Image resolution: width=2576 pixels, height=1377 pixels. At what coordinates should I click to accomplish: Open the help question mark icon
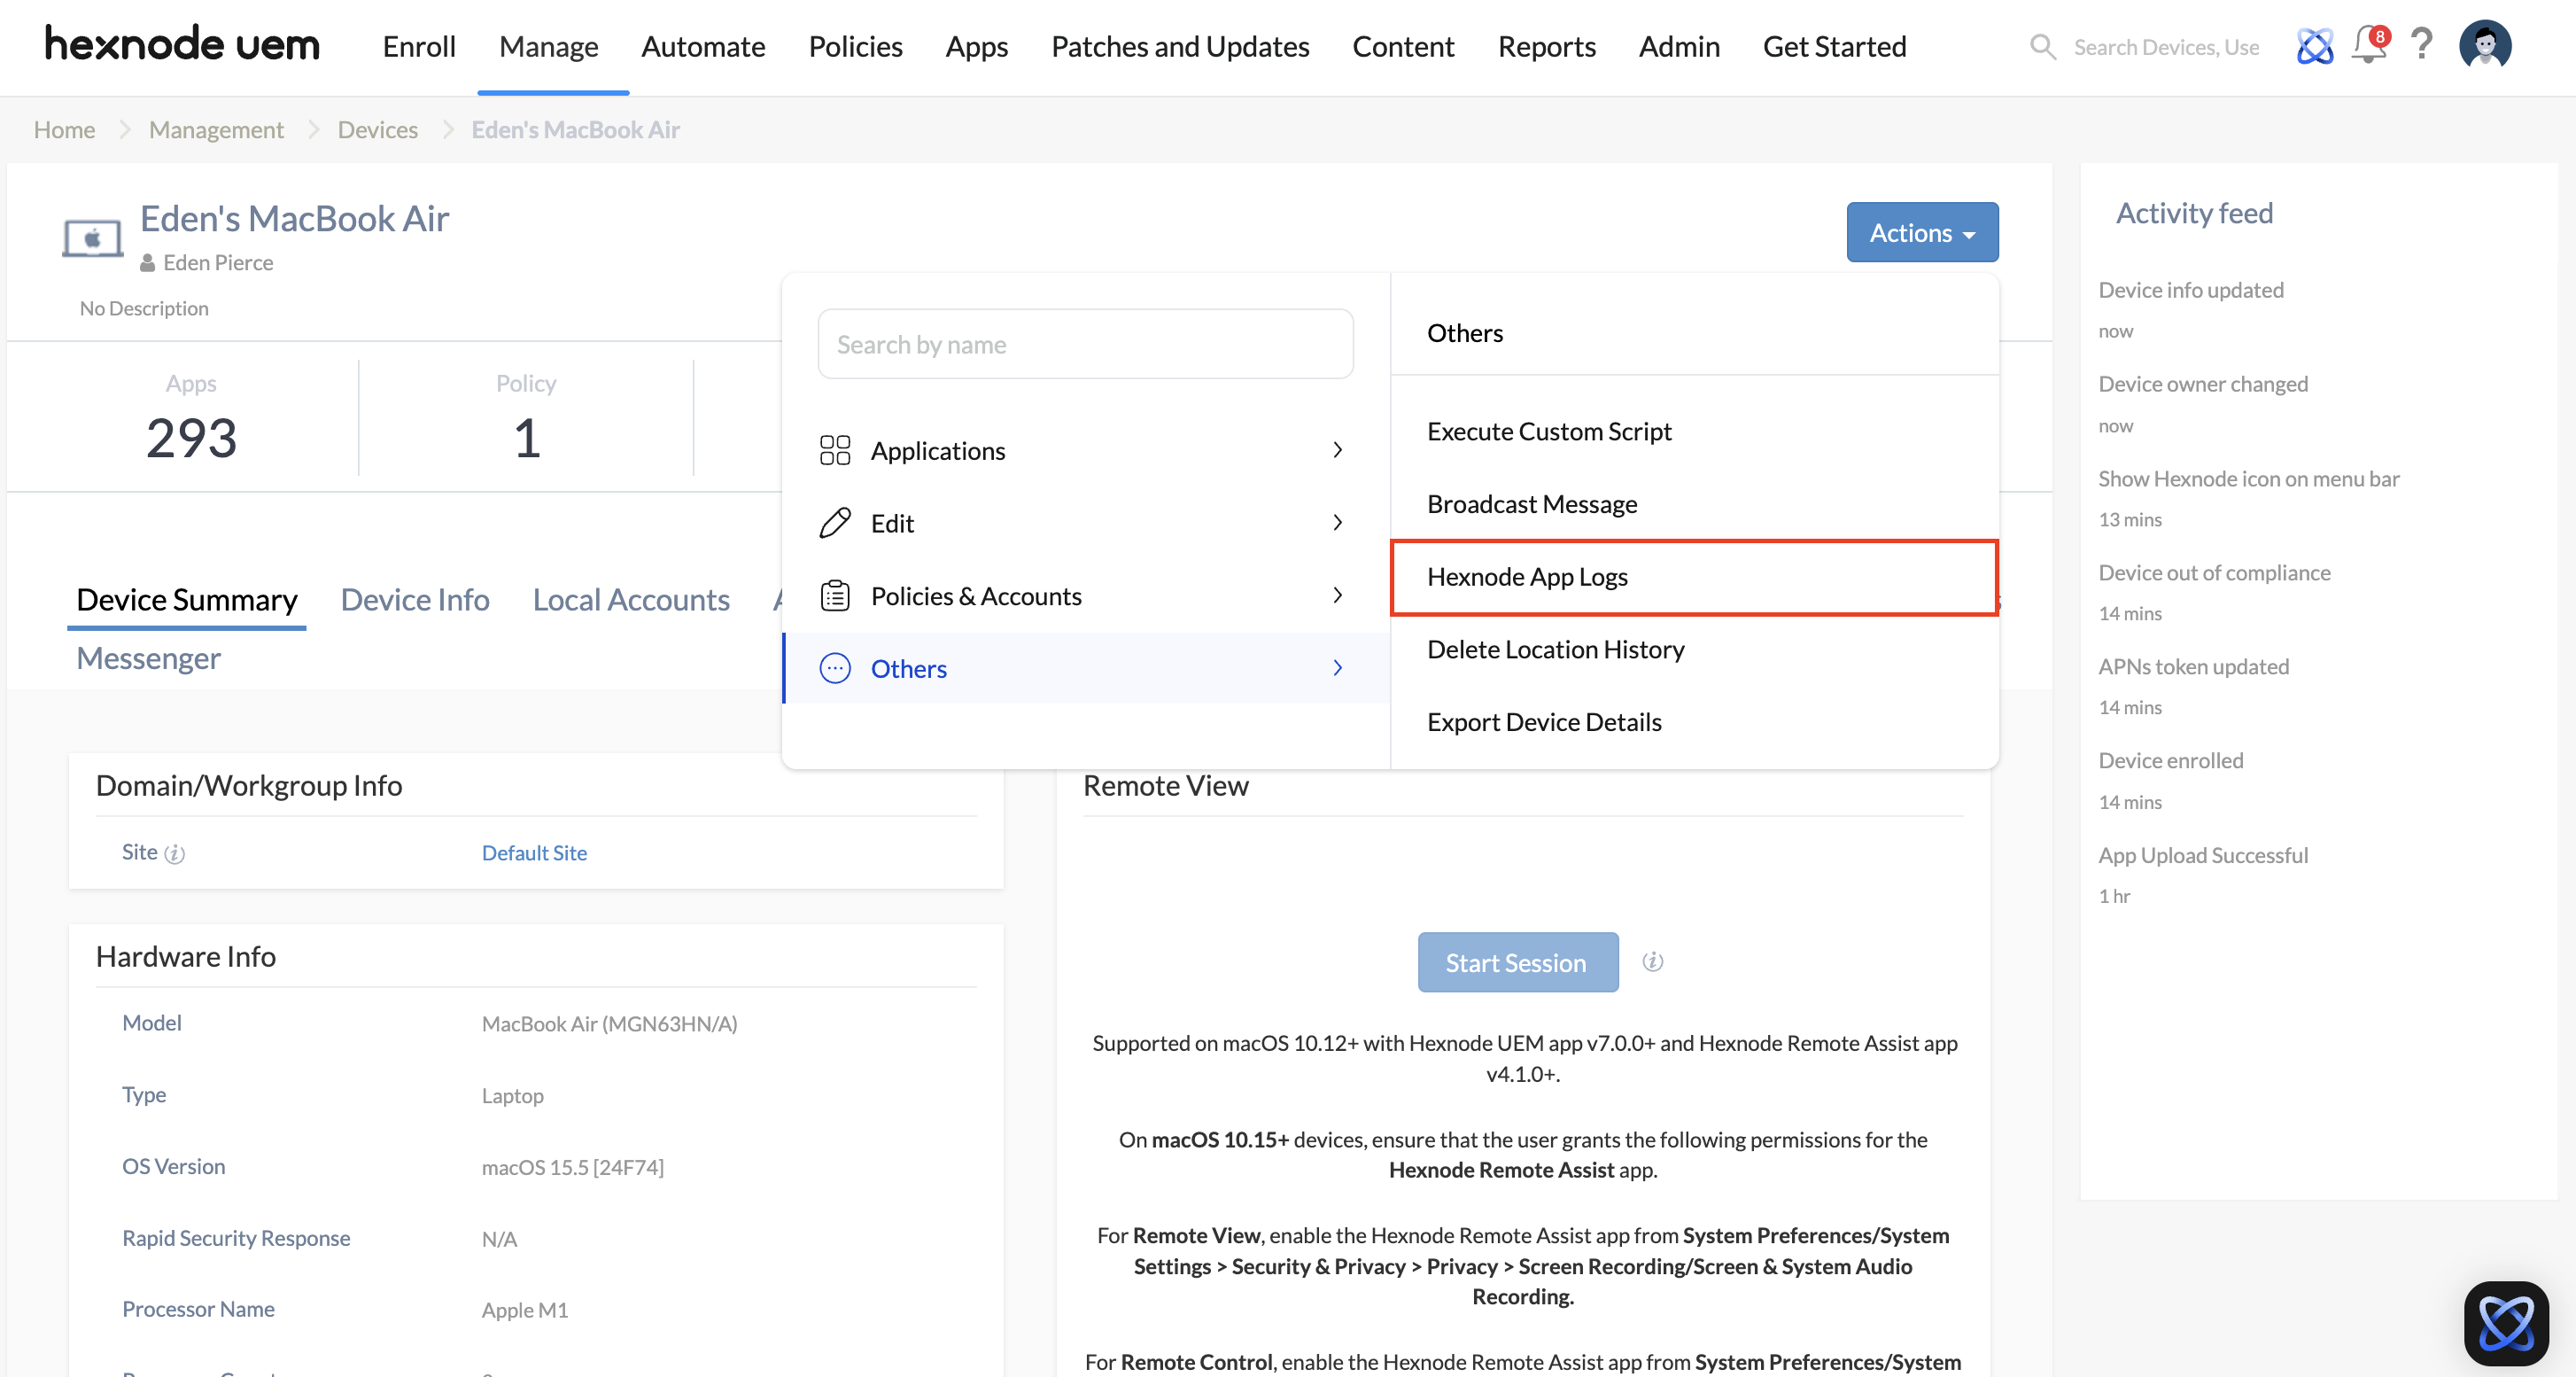2421,45
